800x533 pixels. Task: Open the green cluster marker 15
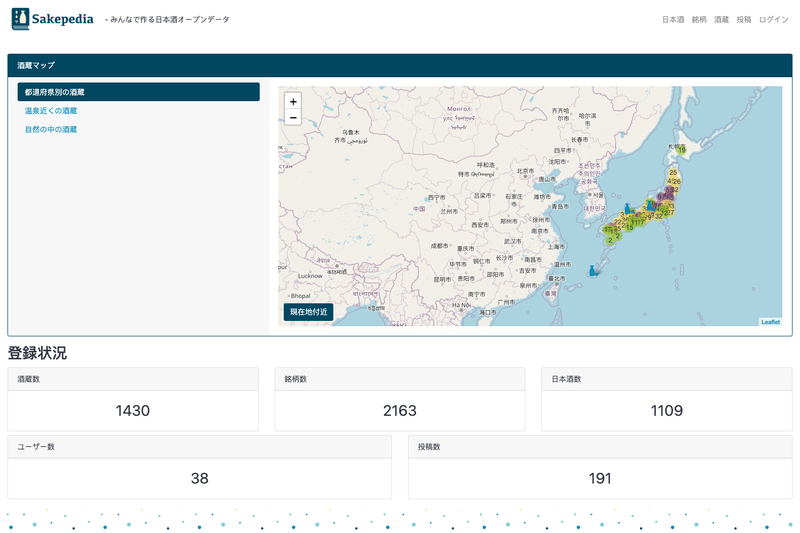[629, 228]
